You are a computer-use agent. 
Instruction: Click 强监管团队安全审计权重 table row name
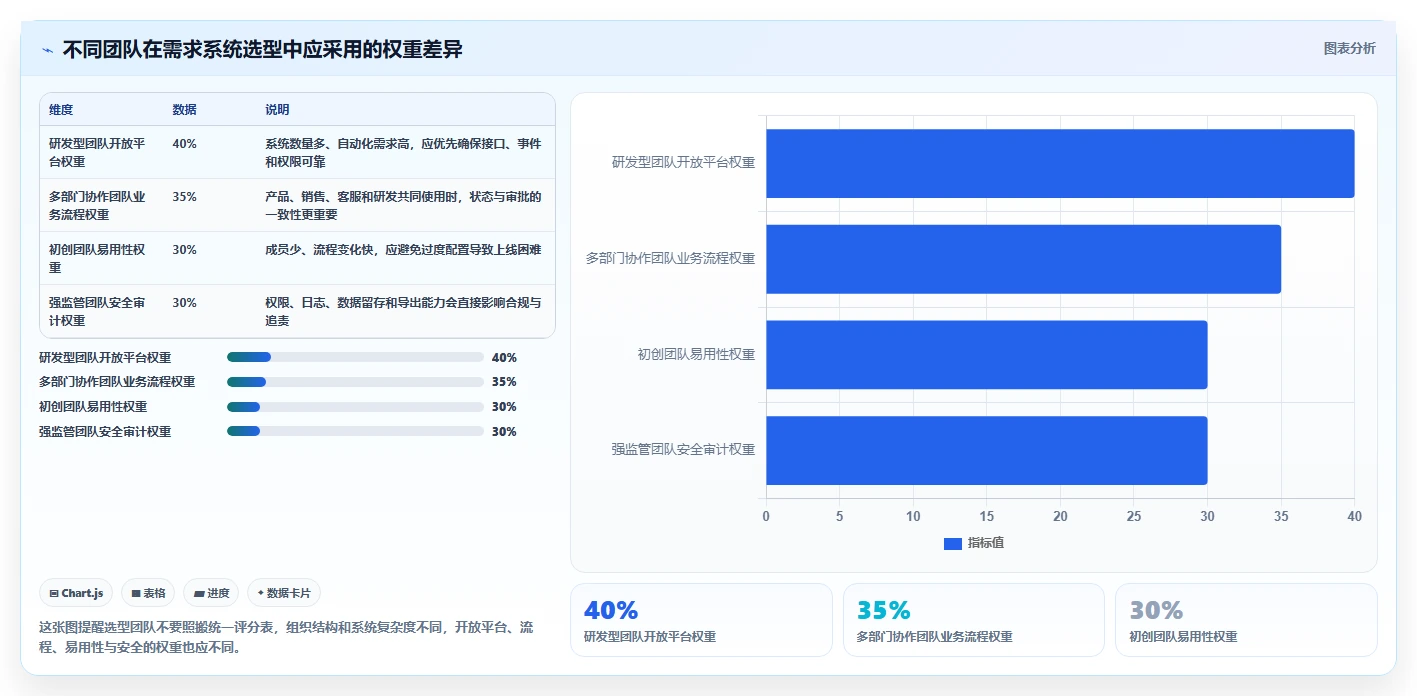pyautogui.click(x=97, y=312)
